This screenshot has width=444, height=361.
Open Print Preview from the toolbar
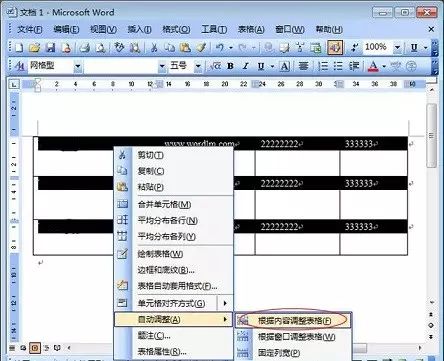[x=100, y=48]
